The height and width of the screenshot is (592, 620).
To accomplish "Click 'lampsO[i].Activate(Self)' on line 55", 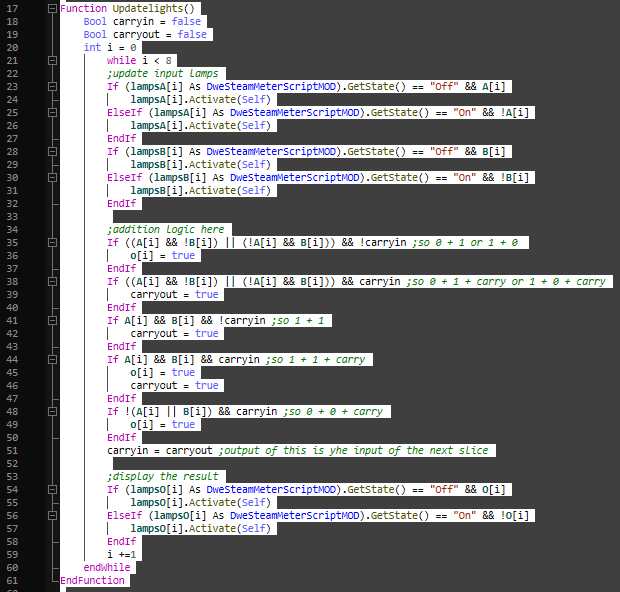I will (200, 503).
